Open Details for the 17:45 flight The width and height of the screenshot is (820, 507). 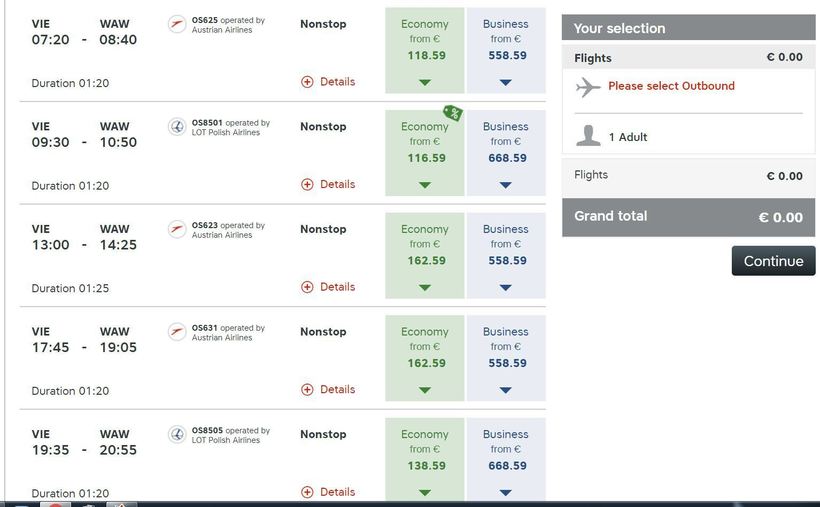(x=337, y=389)
